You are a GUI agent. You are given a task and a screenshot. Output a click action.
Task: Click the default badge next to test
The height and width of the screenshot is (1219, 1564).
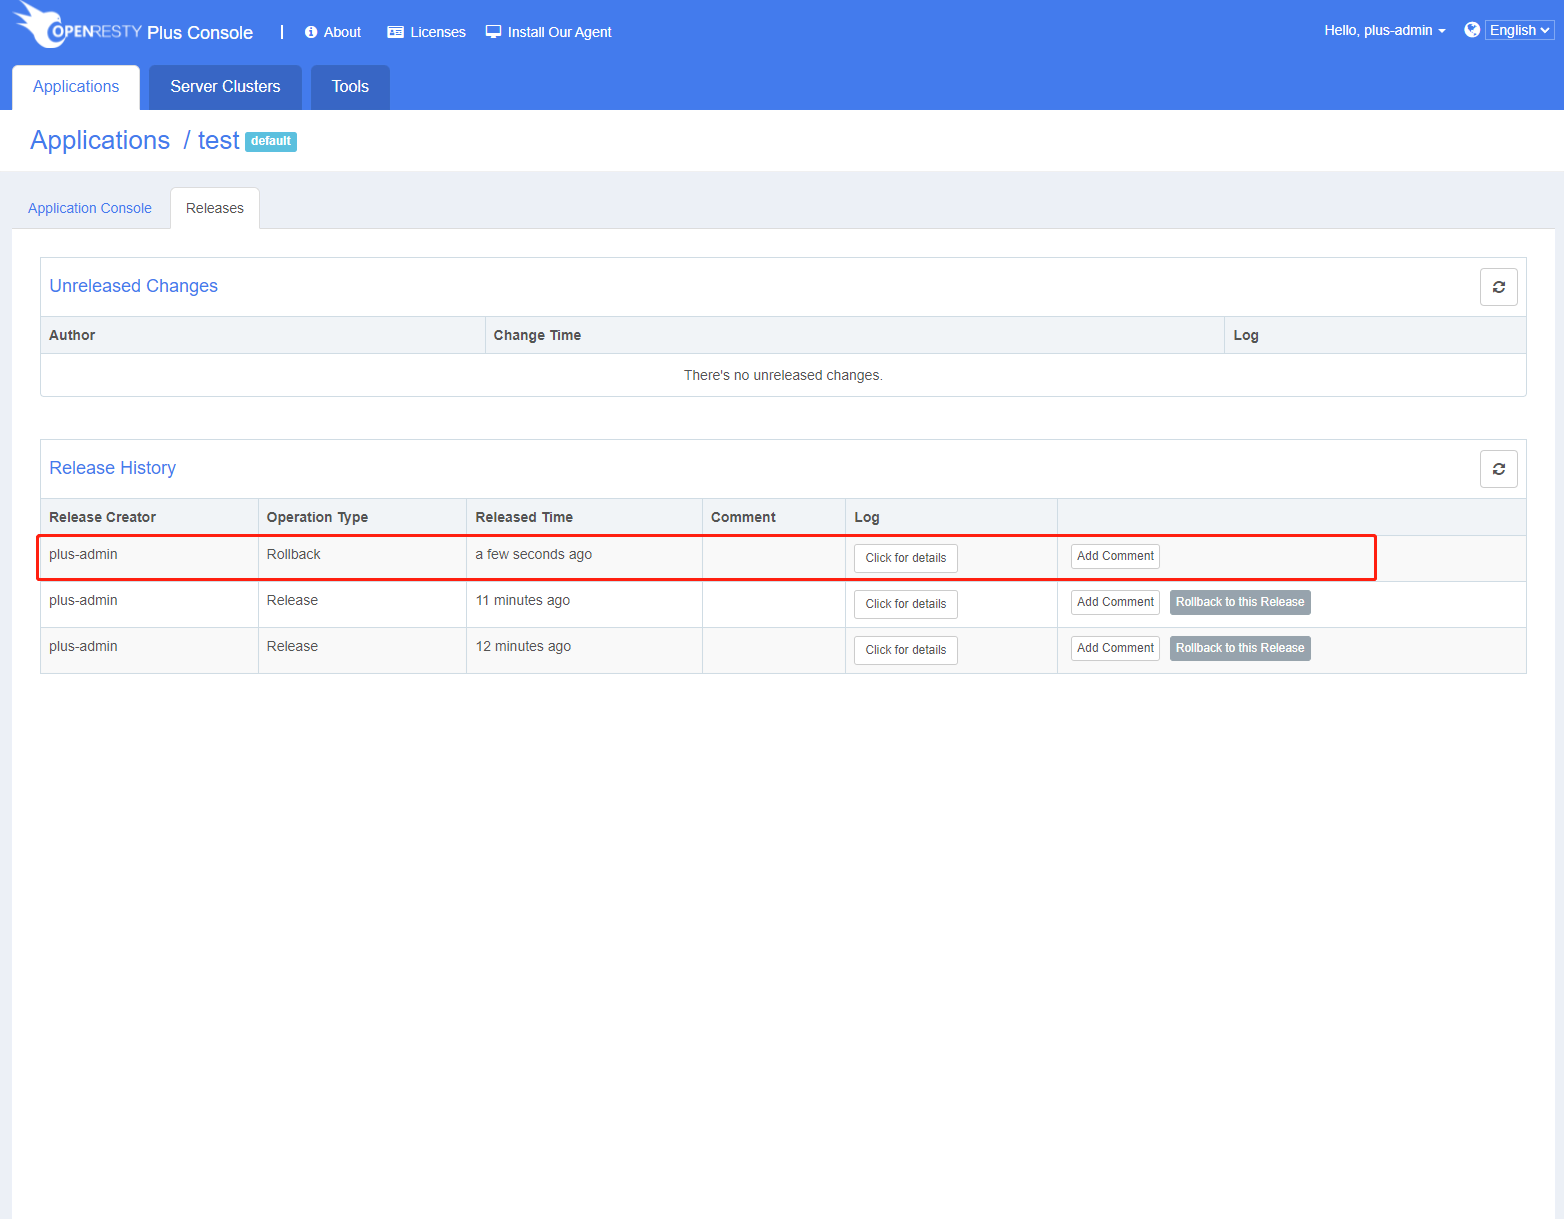point(271,141)
